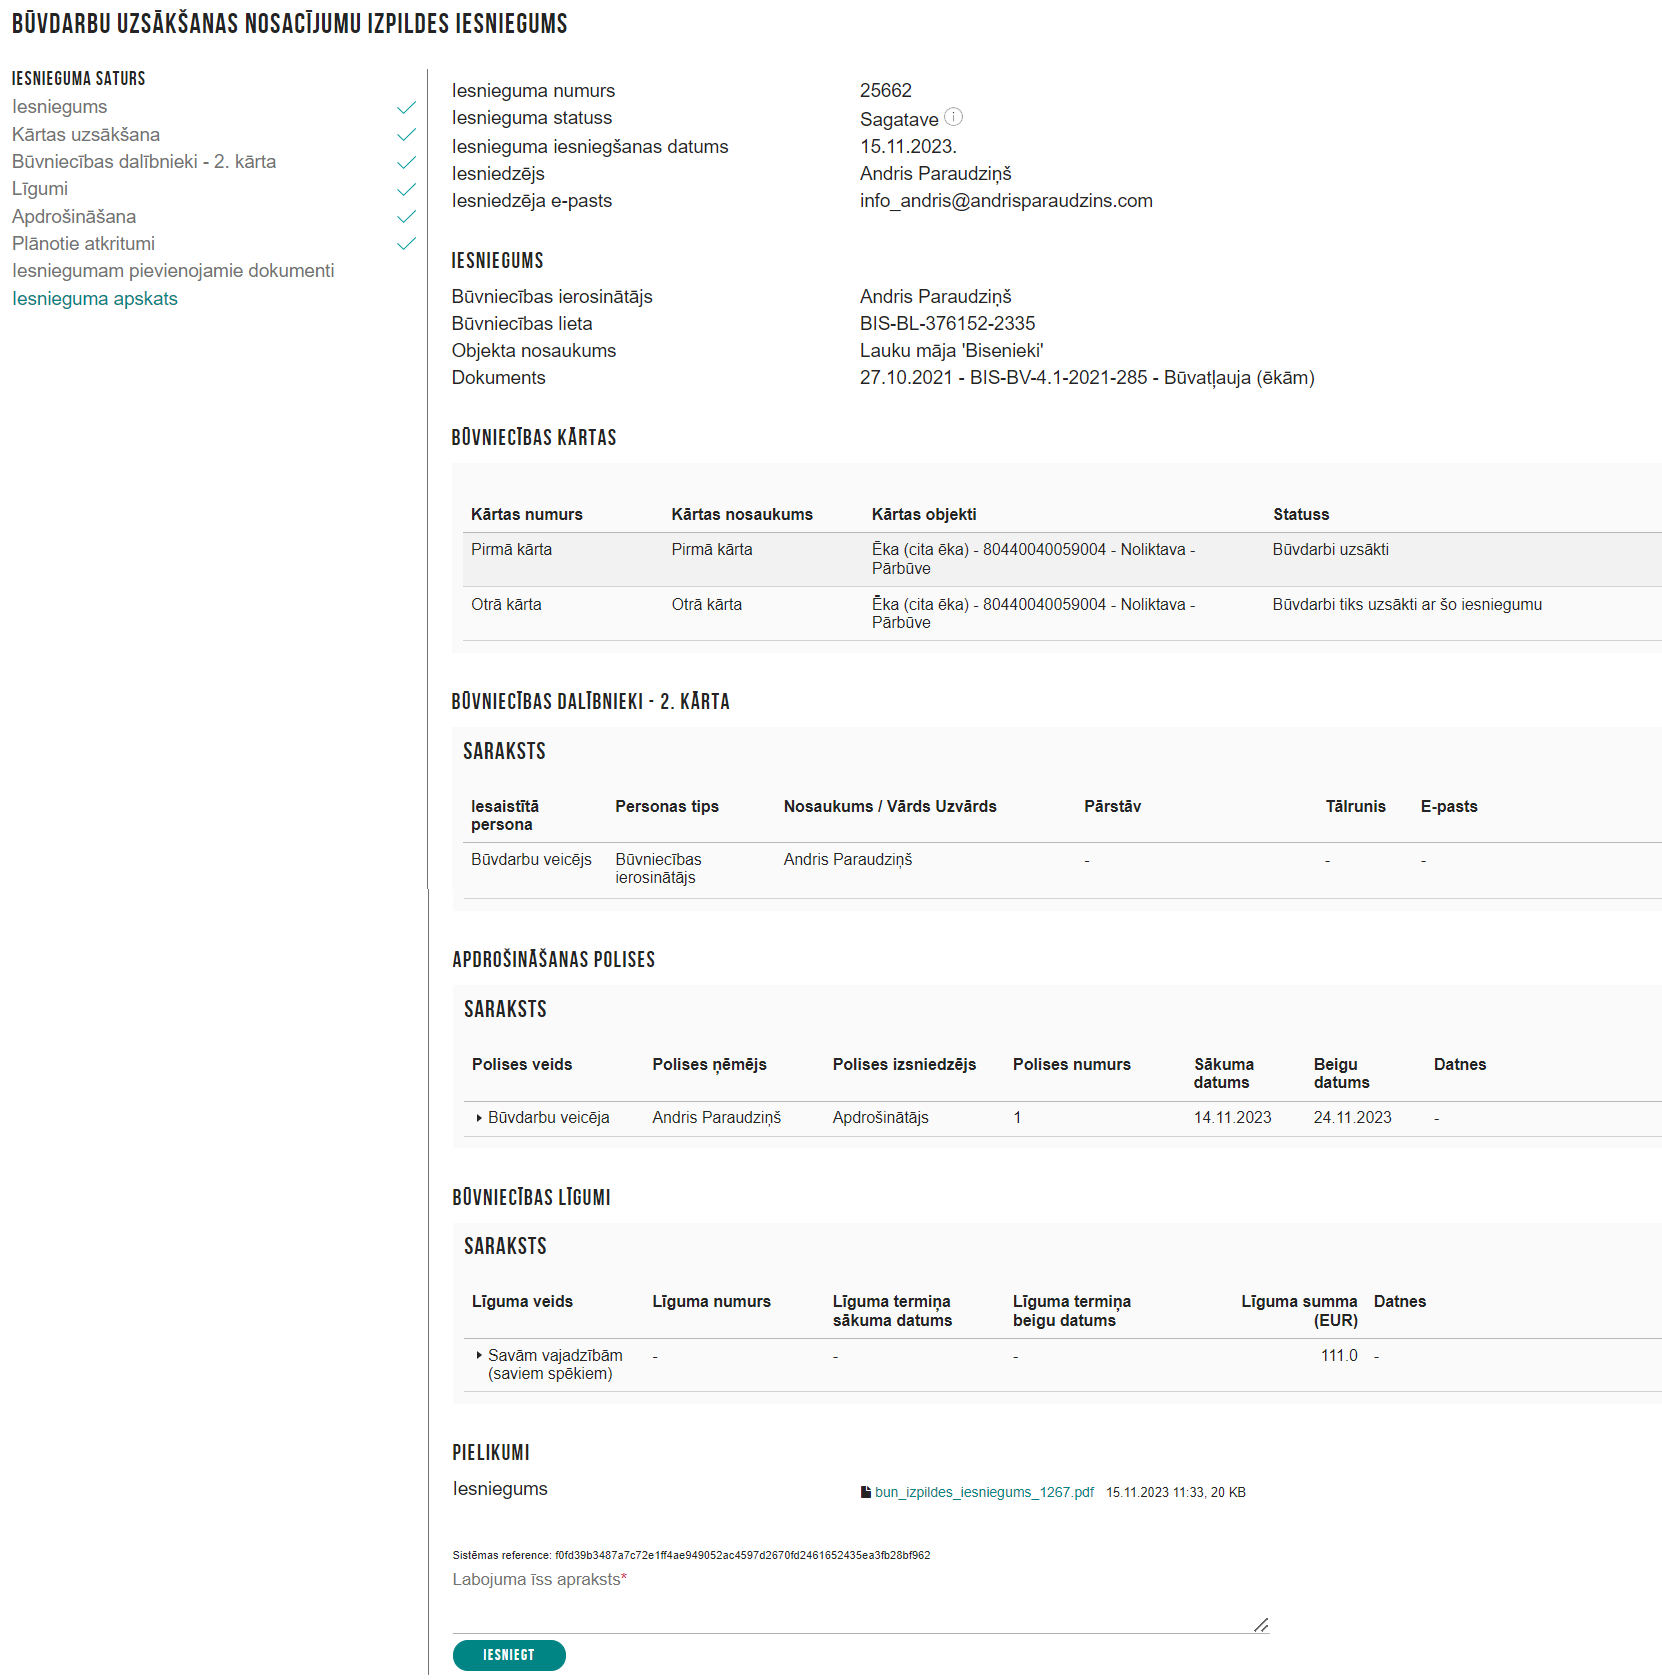1662x1680 pixels.
Task: Select Iesnieguma apskats in the sidebar
Action: (x=95, y=299)
